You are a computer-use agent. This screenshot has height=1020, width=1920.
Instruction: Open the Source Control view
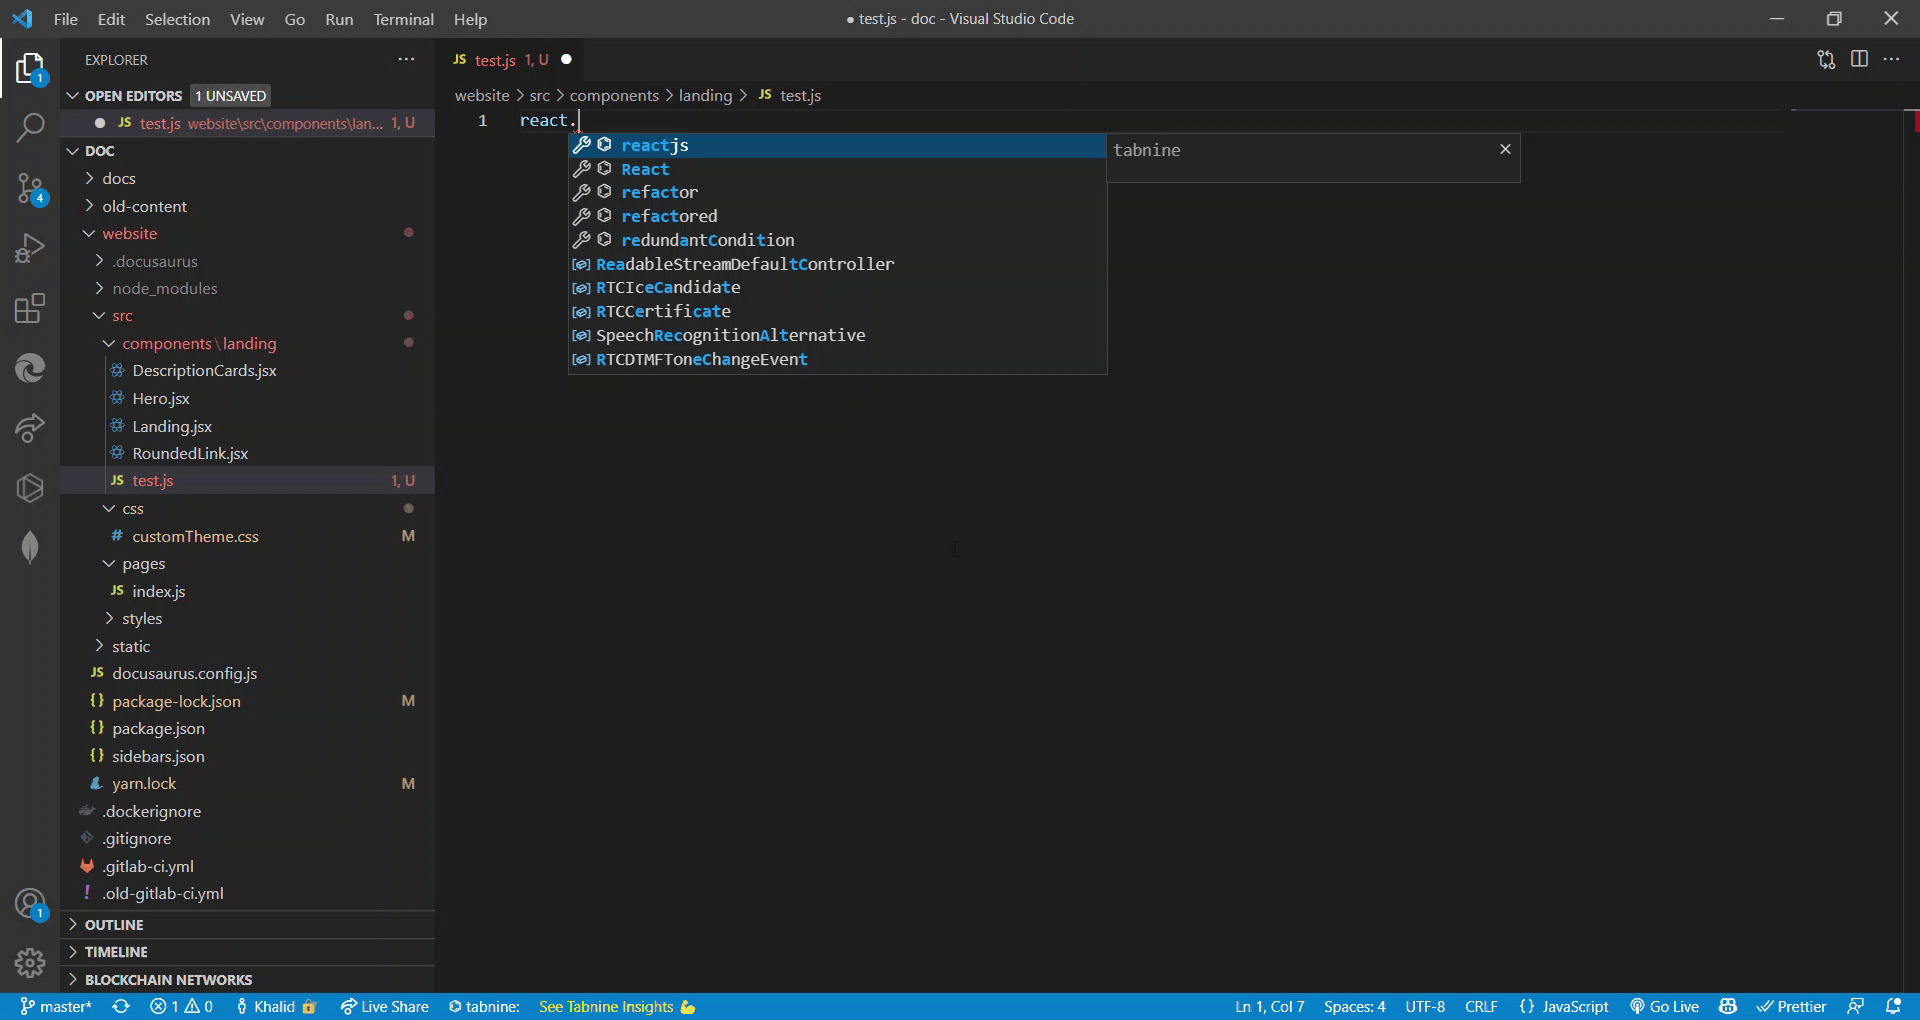pyautogui.click(x=30, y=188)
